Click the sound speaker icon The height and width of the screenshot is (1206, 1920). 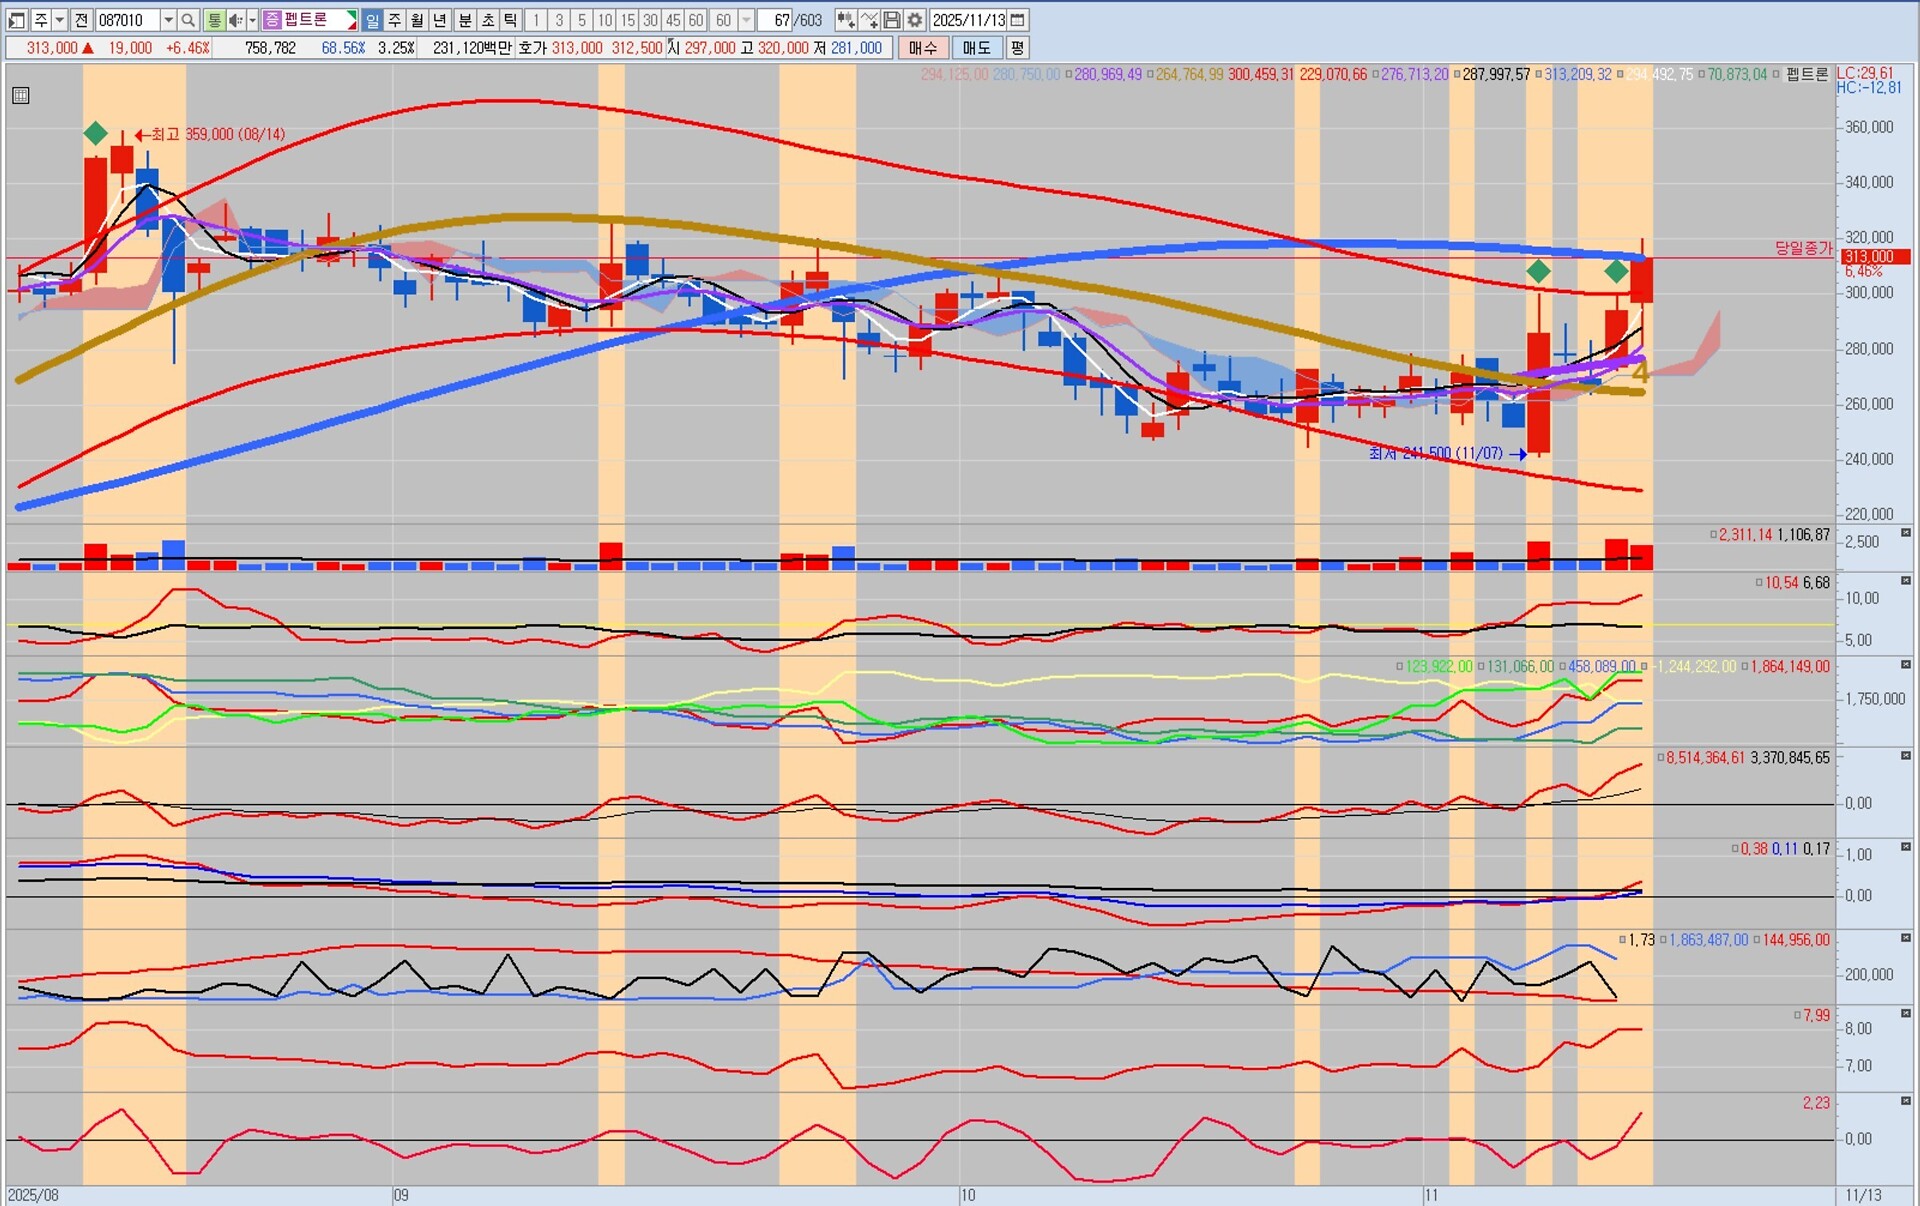[x=236, y=20]
